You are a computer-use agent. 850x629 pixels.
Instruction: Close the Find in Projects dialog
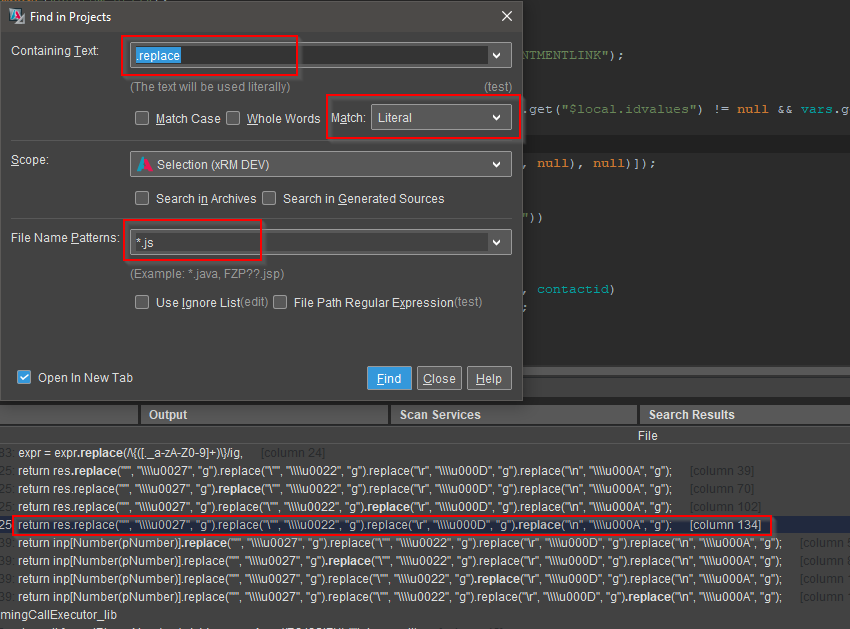point(507,16)
